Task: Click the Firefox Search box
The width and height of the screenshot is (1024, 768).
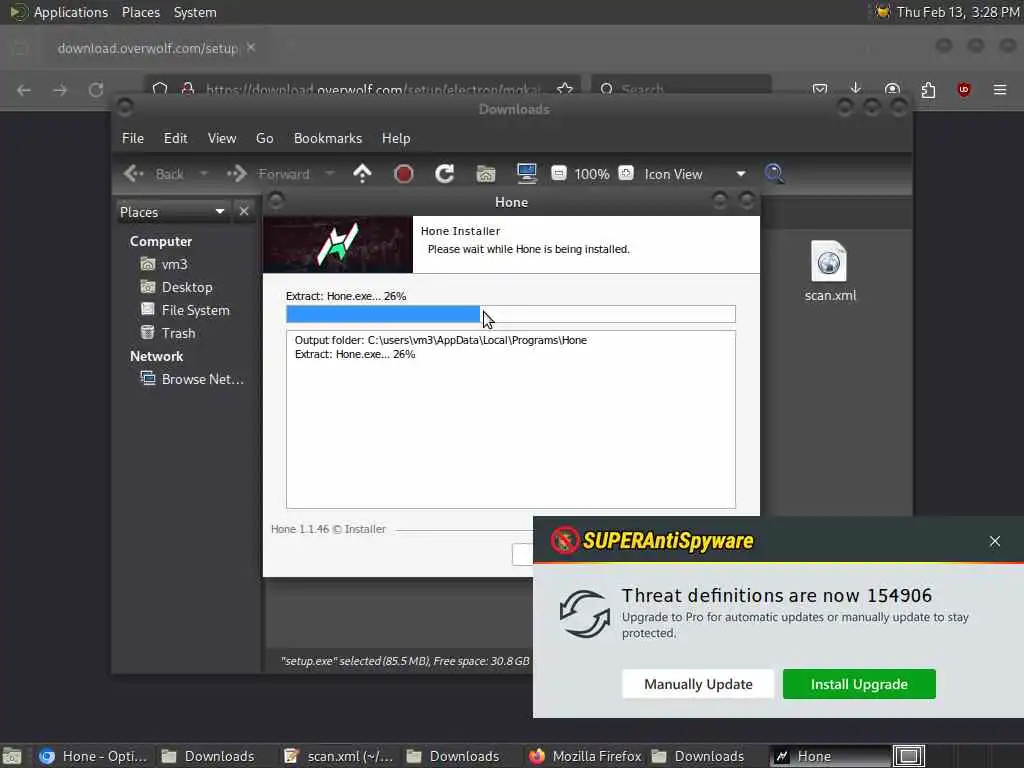Action: pyautogui.click(x=681, y=89)
